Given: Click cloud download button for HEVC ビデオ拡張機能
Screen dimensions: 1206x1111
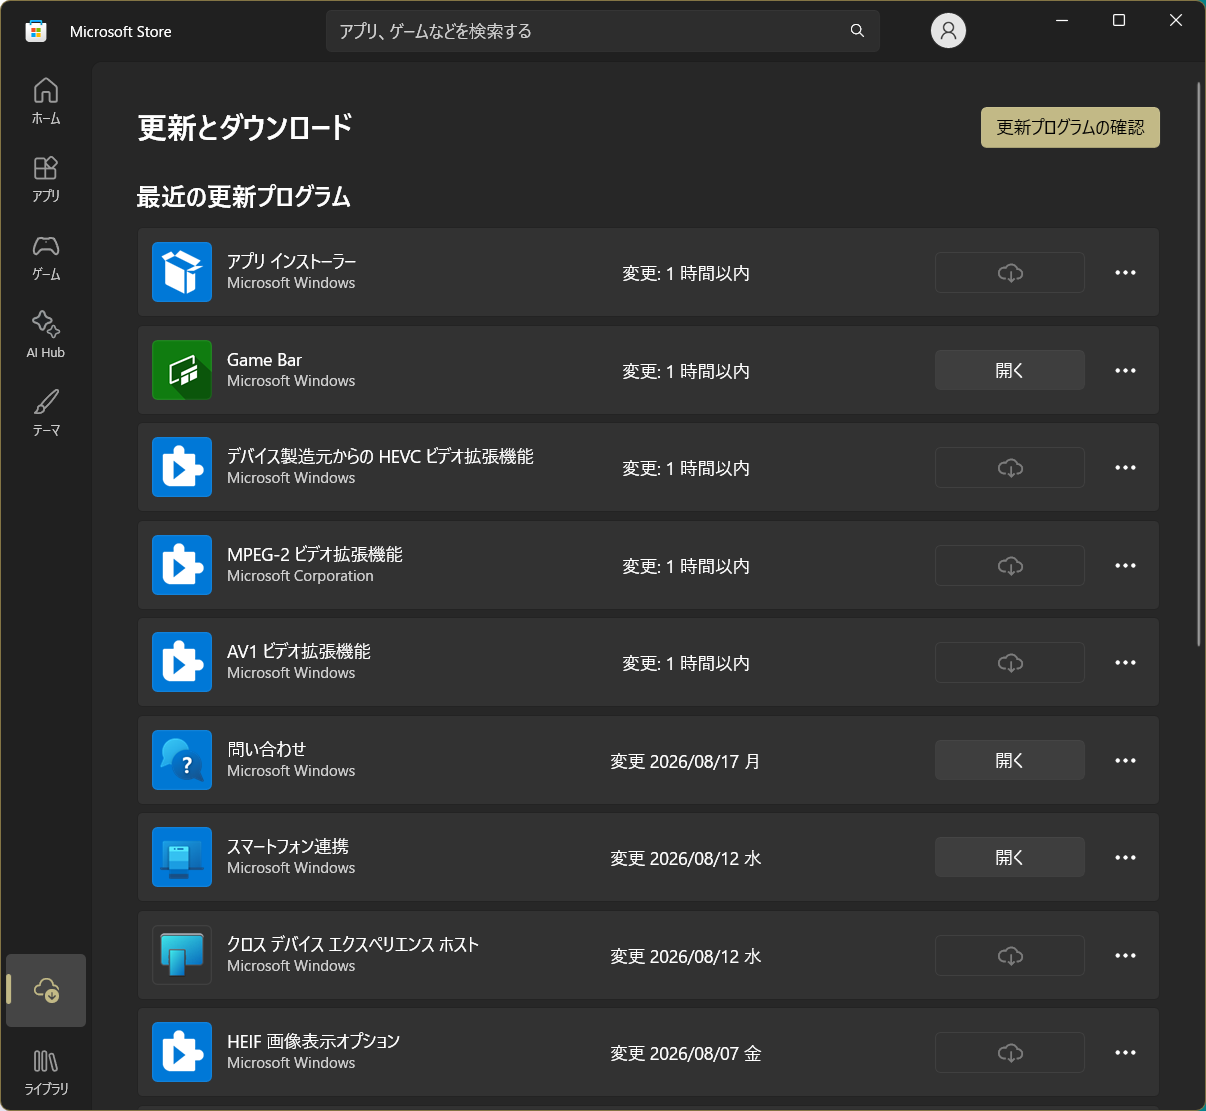Looking at the screenshot, I should point(1010,467).
